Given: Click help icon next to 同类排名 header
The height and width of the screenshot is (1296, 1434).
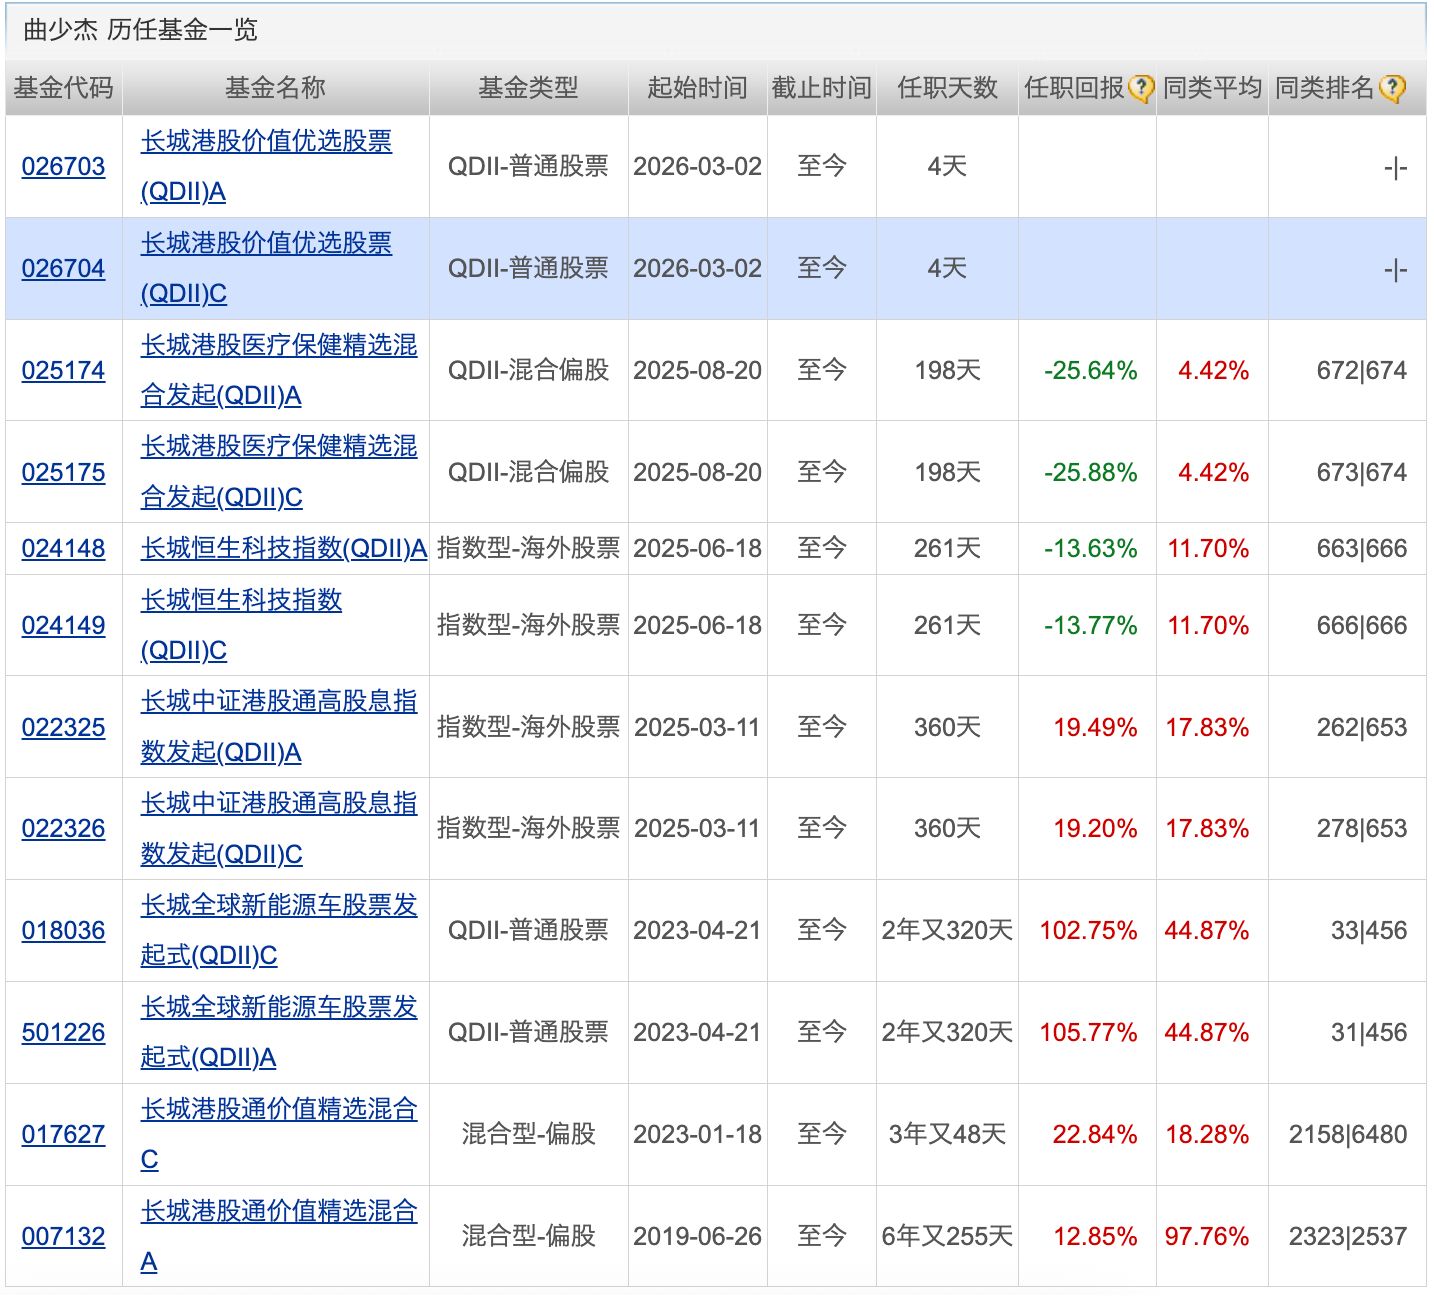Looking at the screenshot, I should (x=1391, y=89).
